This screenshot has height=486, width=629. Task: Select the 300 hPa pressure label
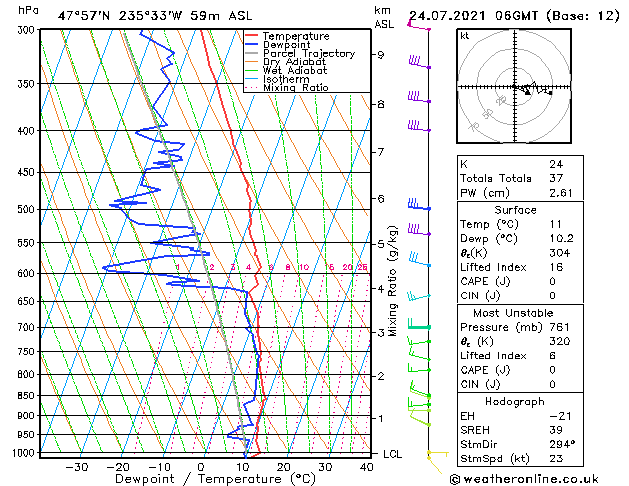[28, 30]
